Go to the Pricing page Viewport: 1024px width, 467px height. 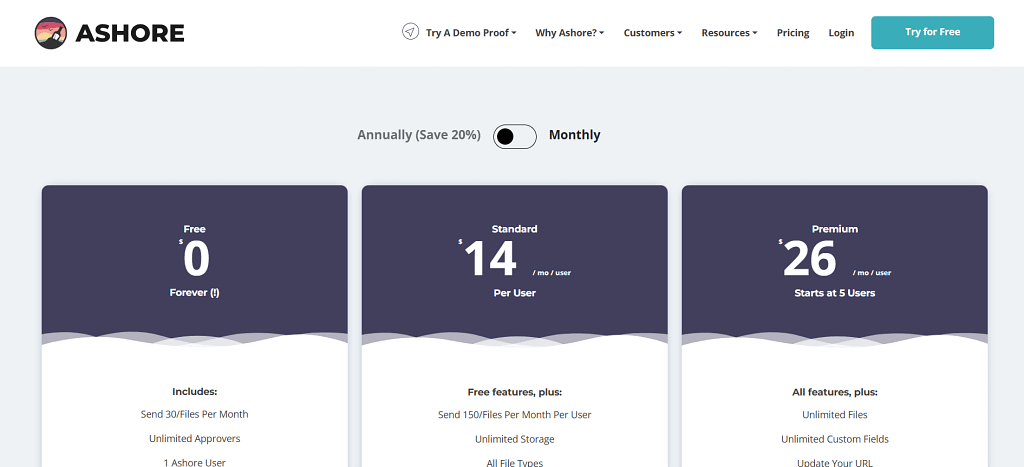(793, 33)
